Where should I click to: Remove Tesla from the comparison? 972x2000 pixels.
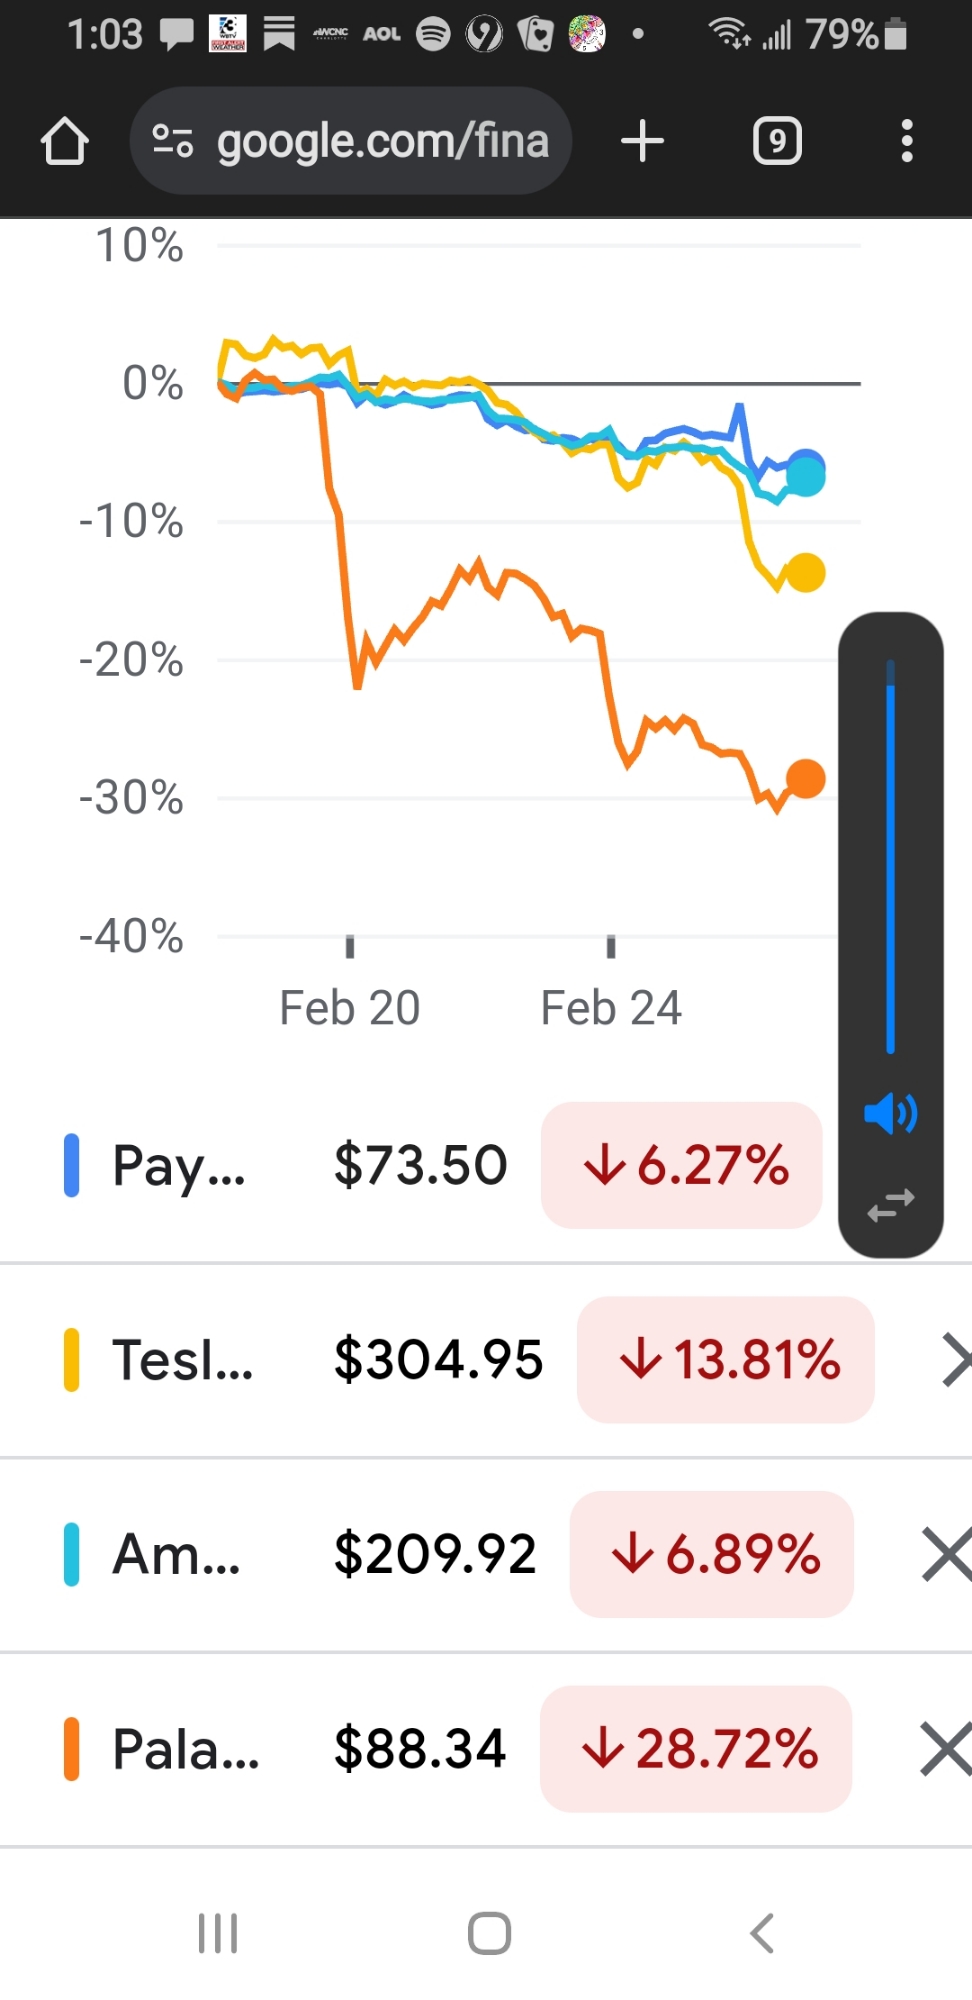[x=956, y=1360]
